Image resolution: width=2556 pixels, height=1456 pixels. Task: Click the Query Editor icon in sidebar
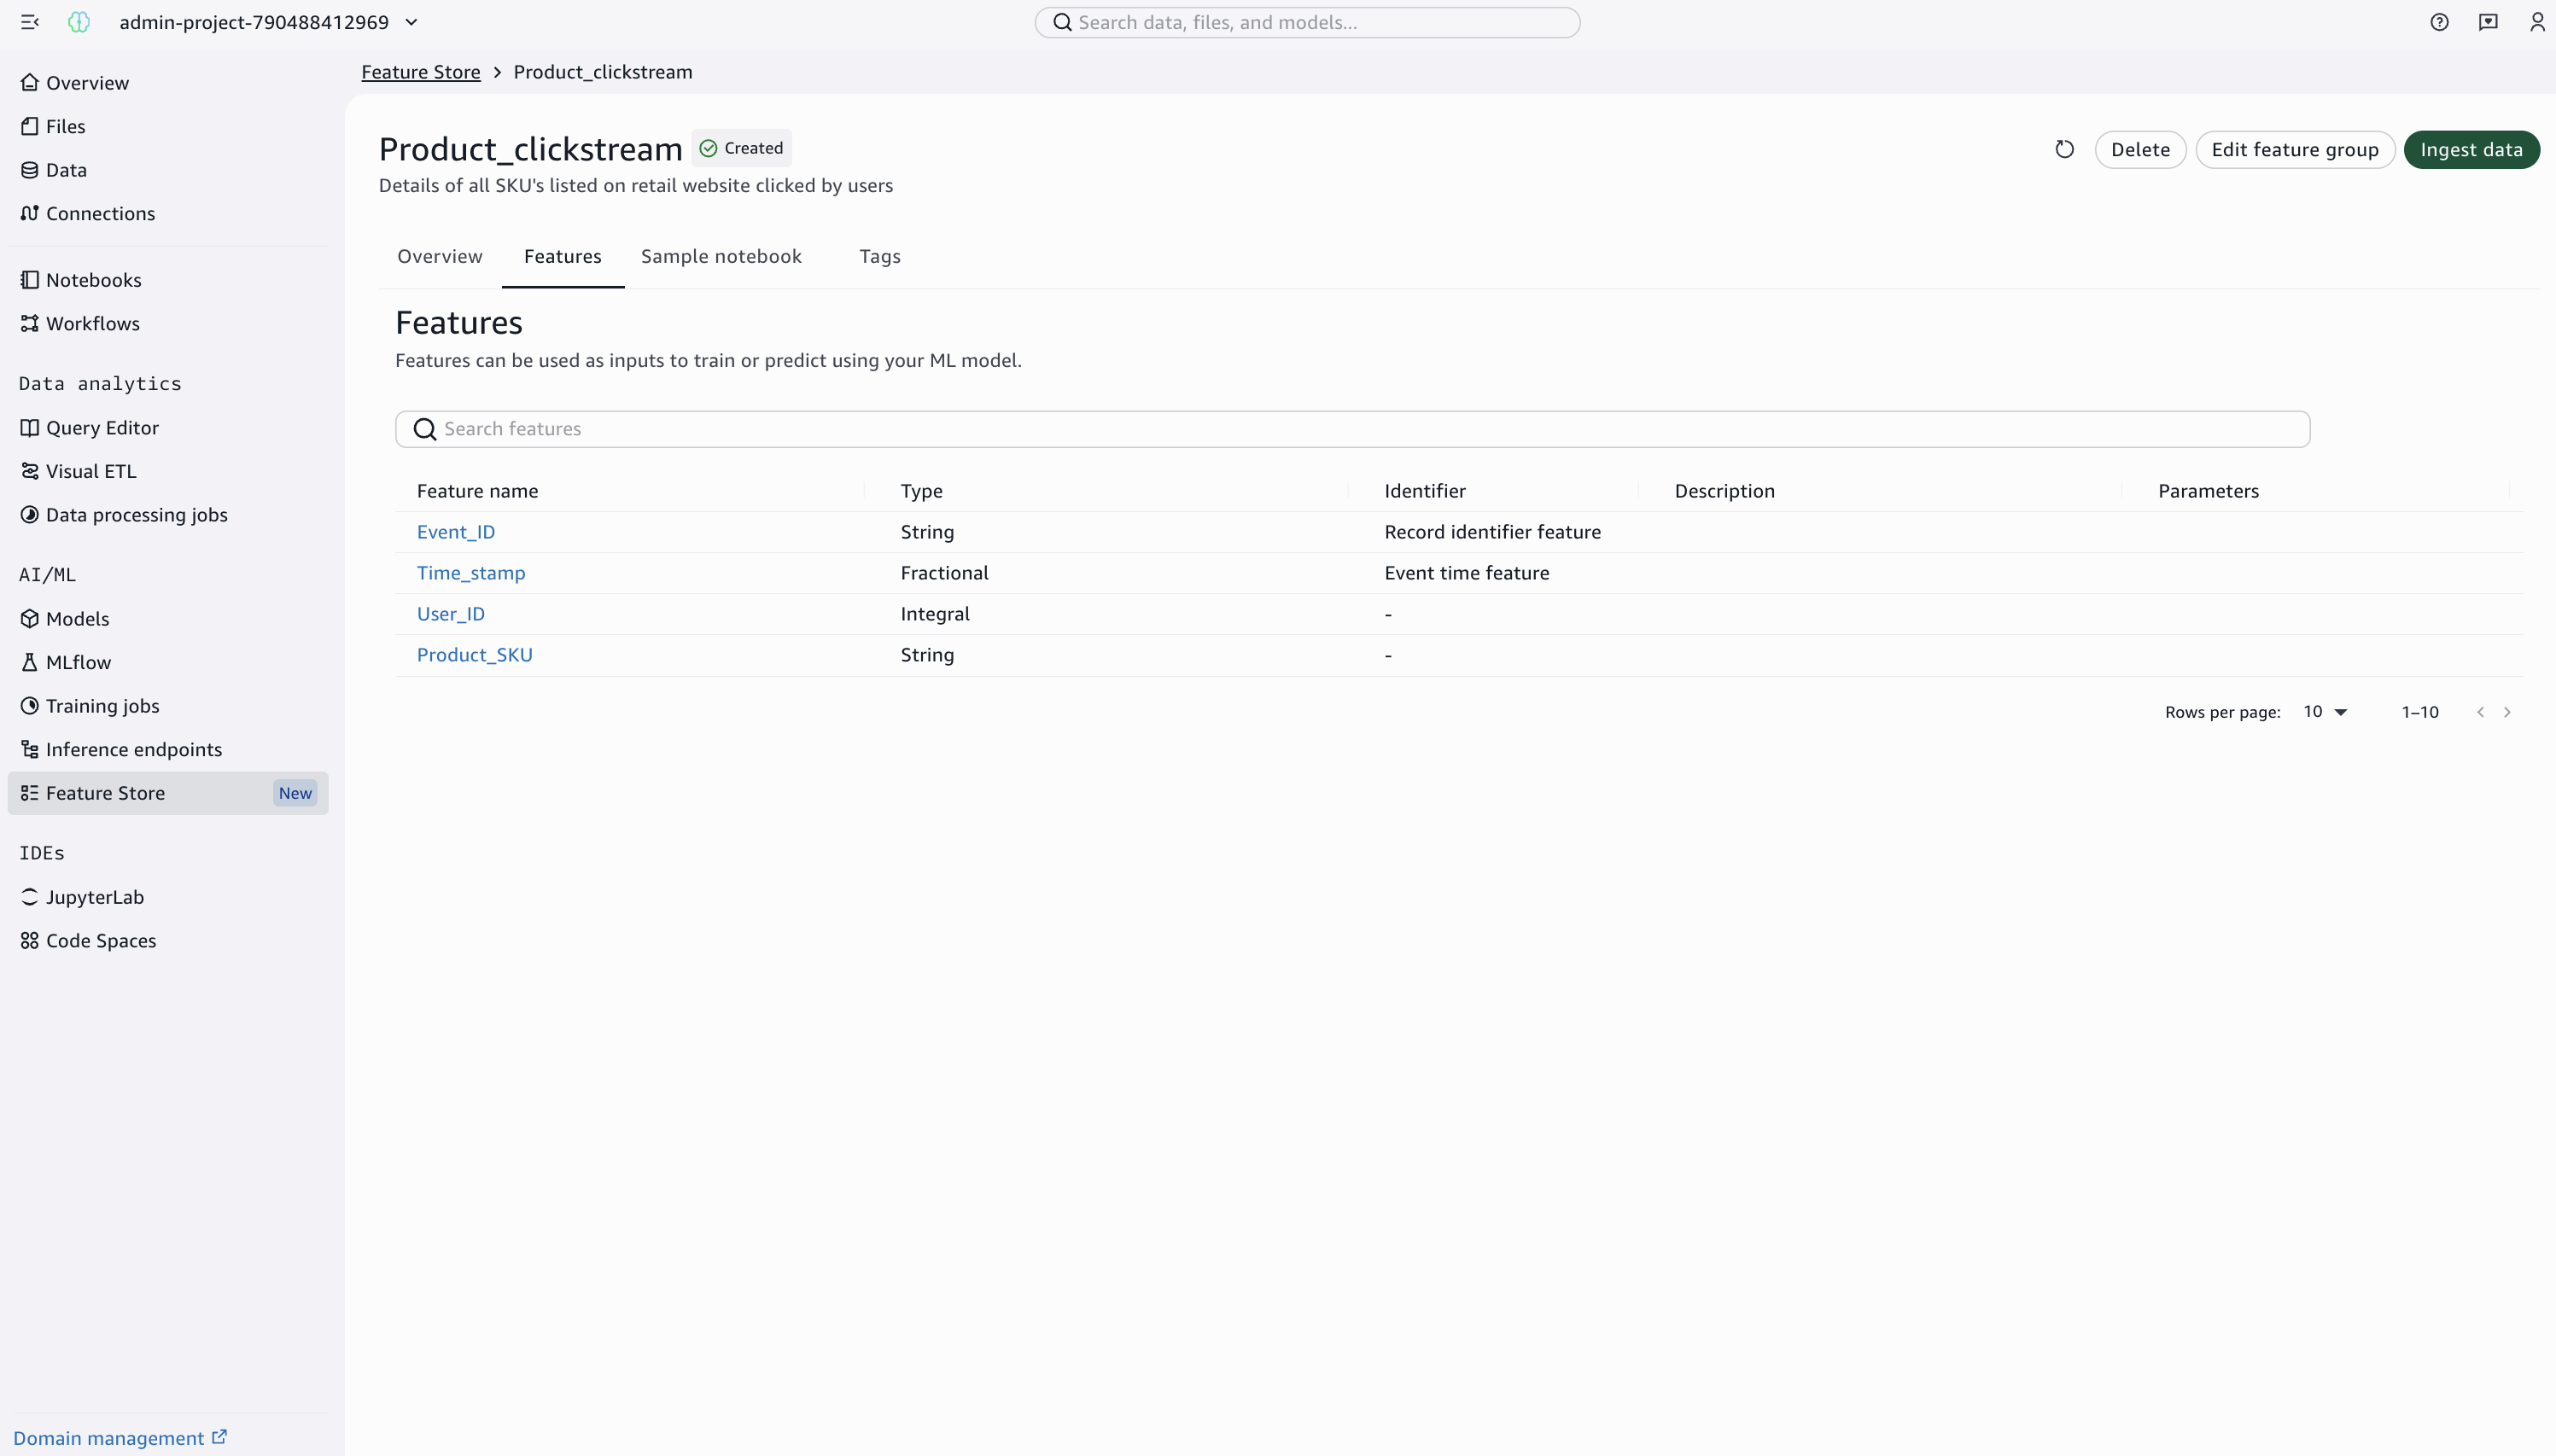point(30,428)
